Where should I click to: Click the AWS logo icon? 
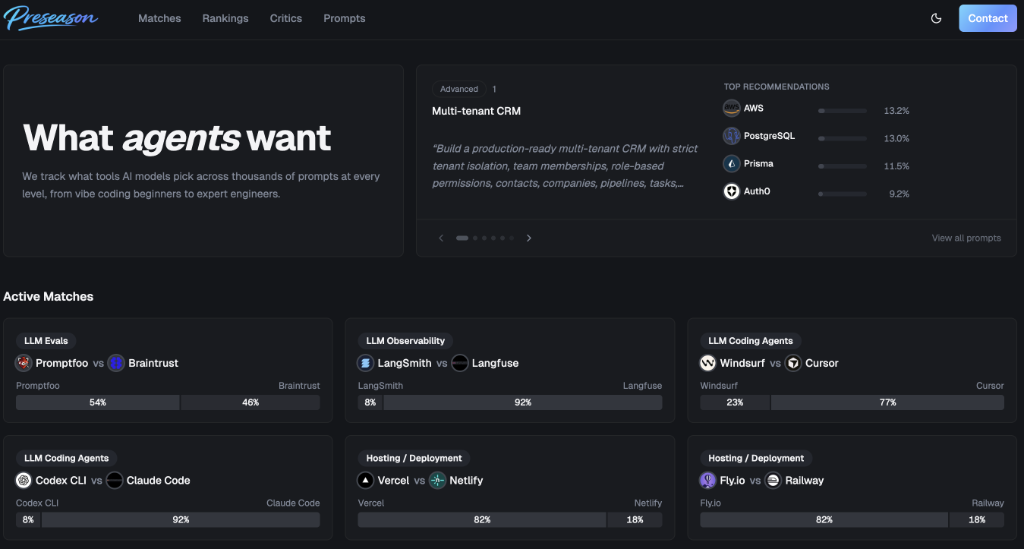[732, 108]
